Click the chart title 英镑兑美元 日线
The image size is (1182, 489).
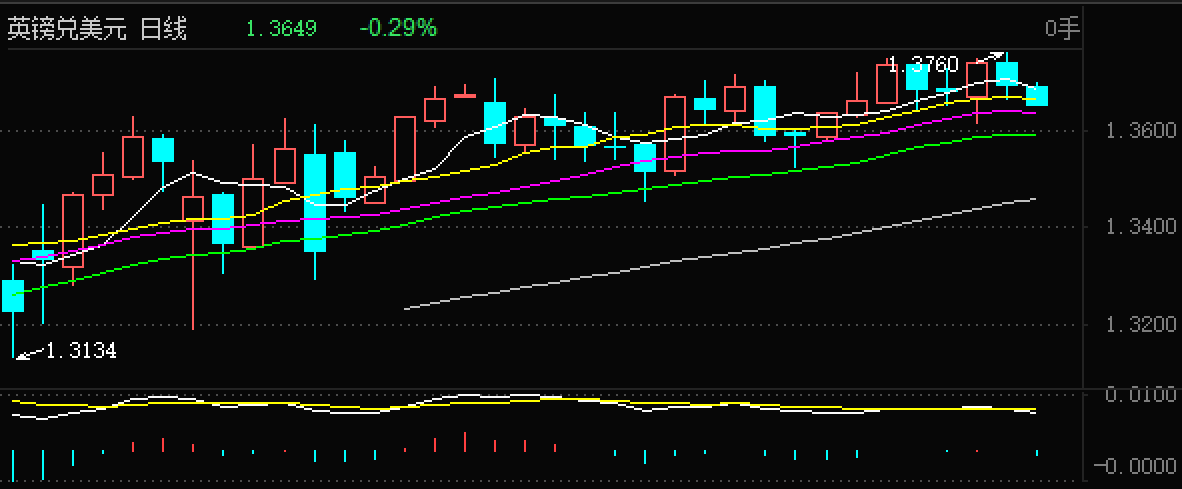[x=97, y=29]
